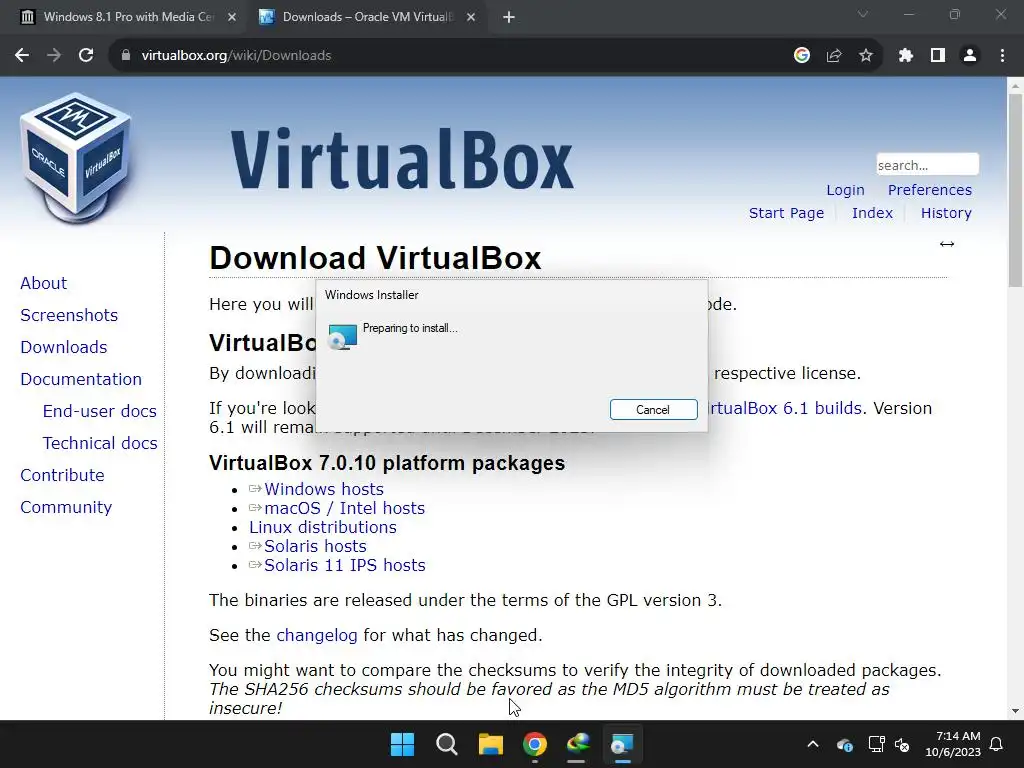Click the scrollbar down arrow
Viewport: 1024px width, 768px height.
click(x=1015, y=711)
